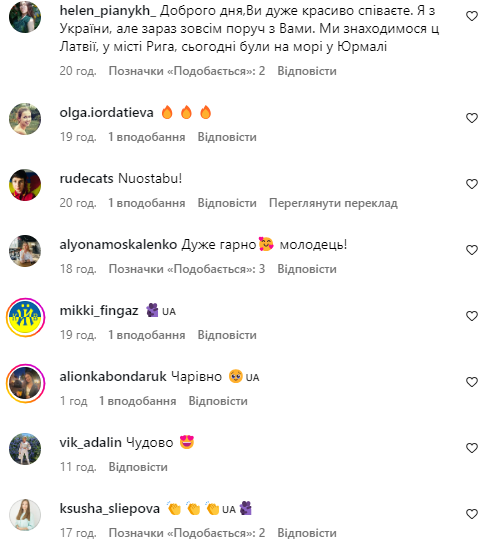Image resolution: width=485 pixels, height=558 pixels.
Task: Open alyonamoskalenko username link
Action: click(118, 244)
